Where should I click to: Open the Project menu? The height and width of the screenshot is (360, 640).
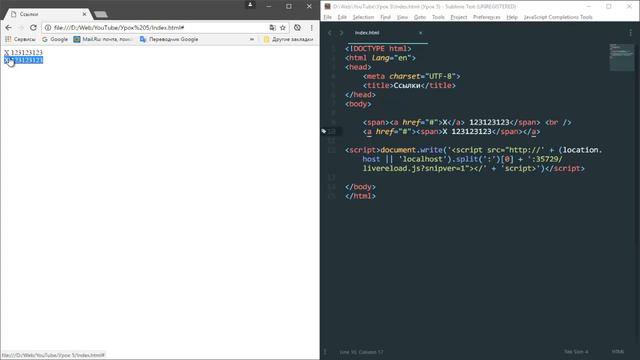[x=458, y=17]
